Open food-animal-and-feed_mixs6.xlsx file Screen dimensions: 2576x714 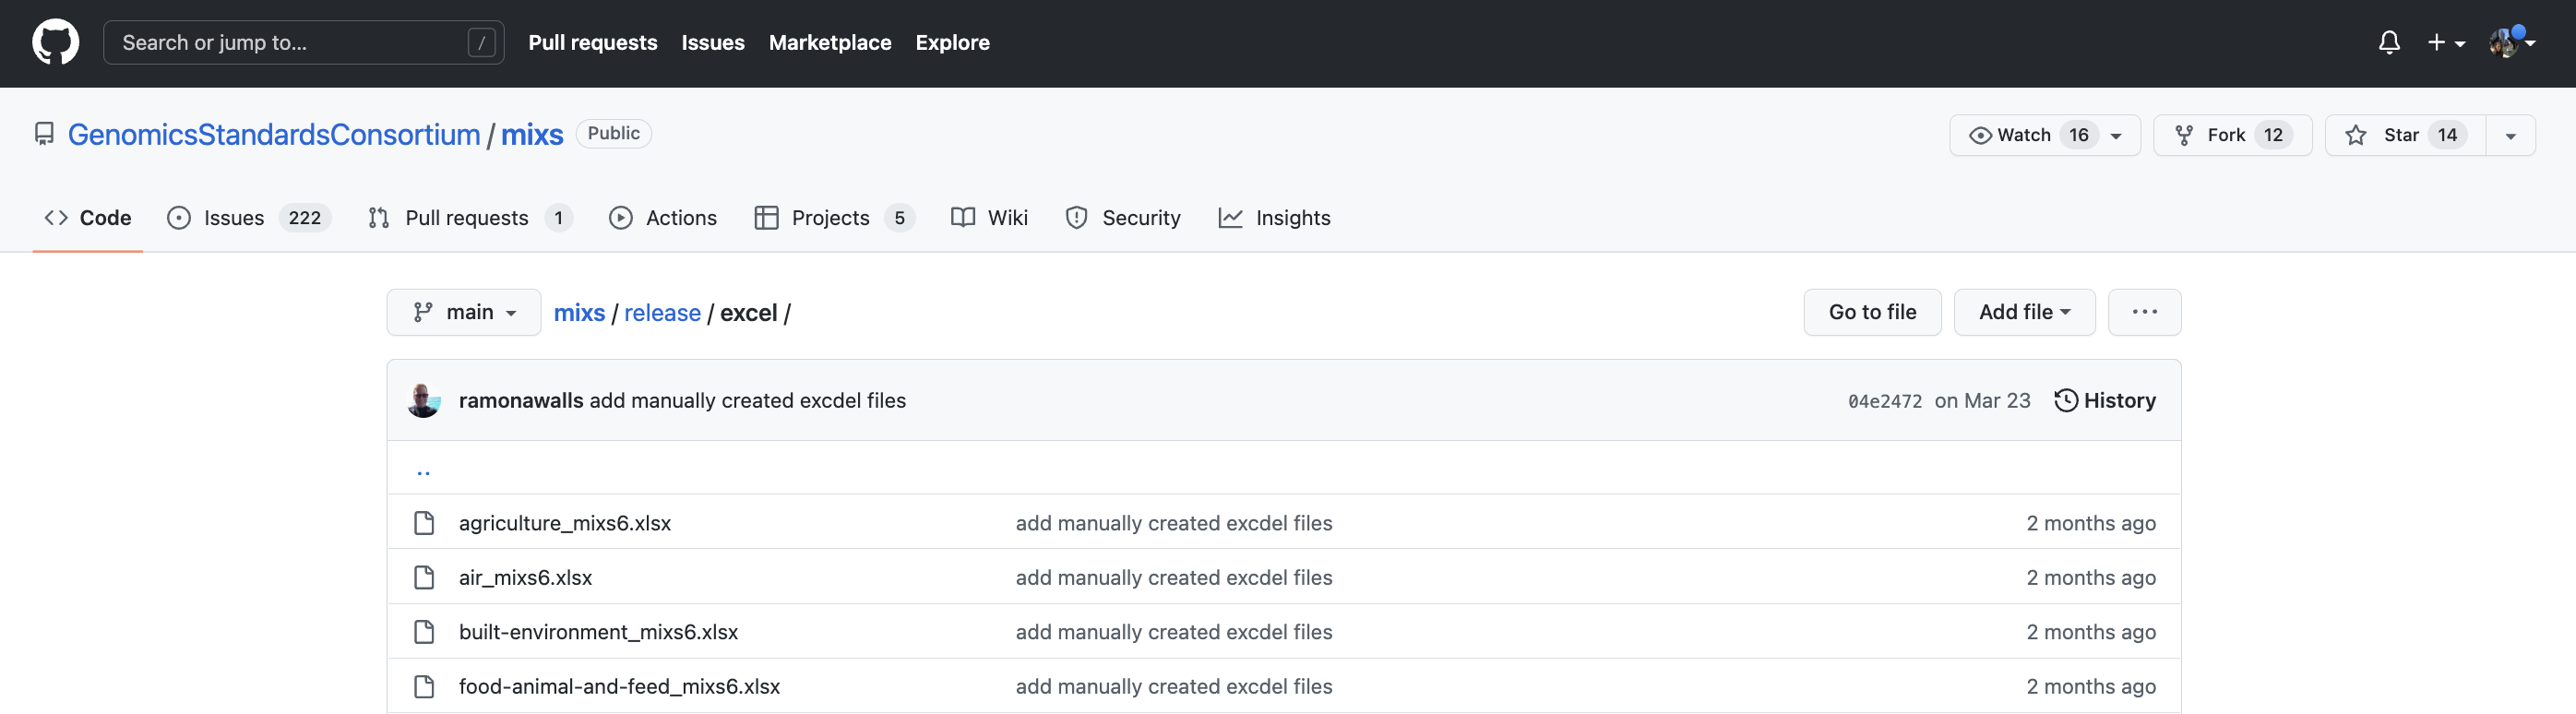619,686
